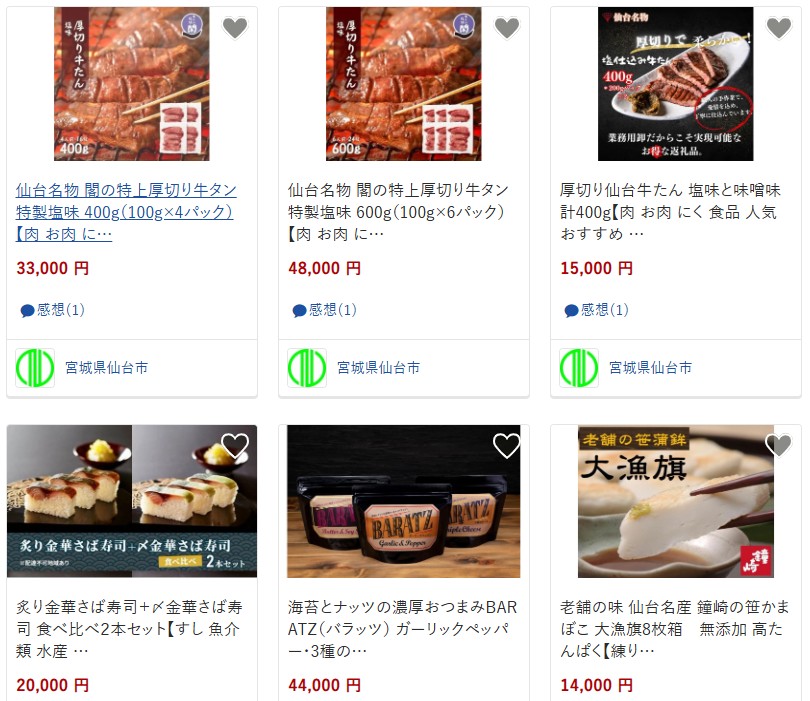Open the BARATZ snack pouches thumbnail

tap(403, 501)
